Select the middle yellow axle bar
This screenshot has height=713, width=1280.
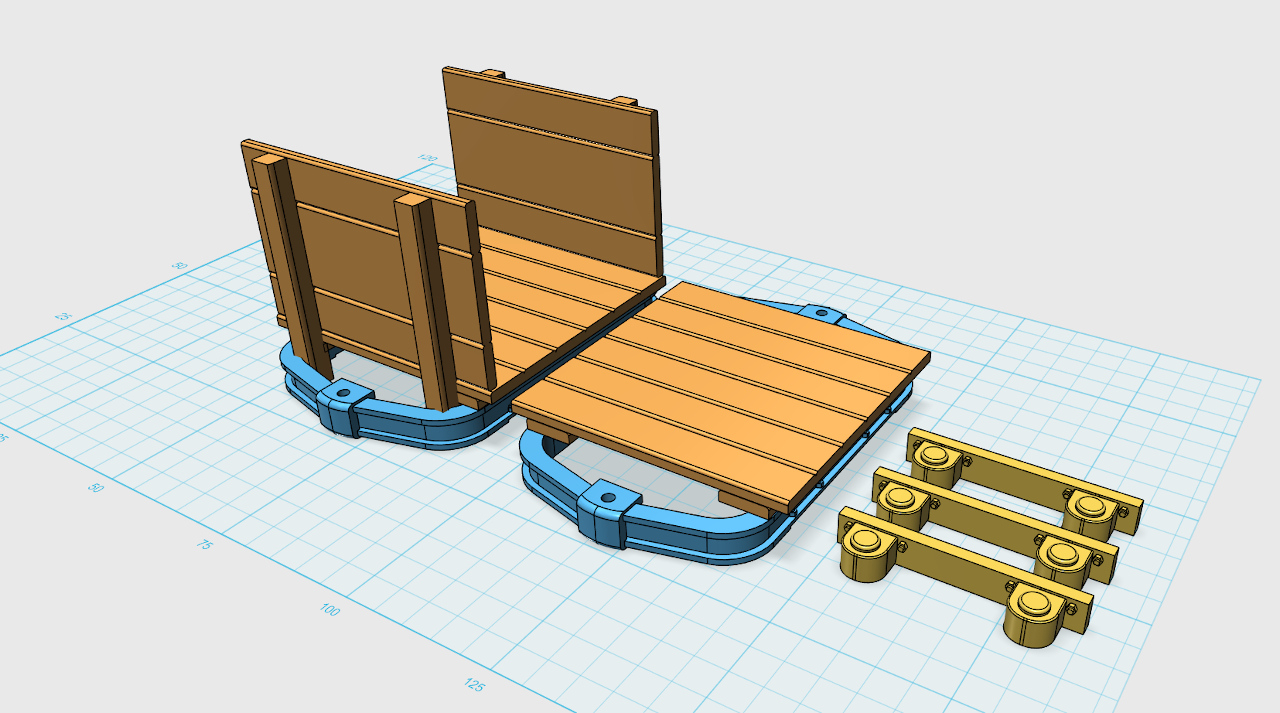point(995,525)
